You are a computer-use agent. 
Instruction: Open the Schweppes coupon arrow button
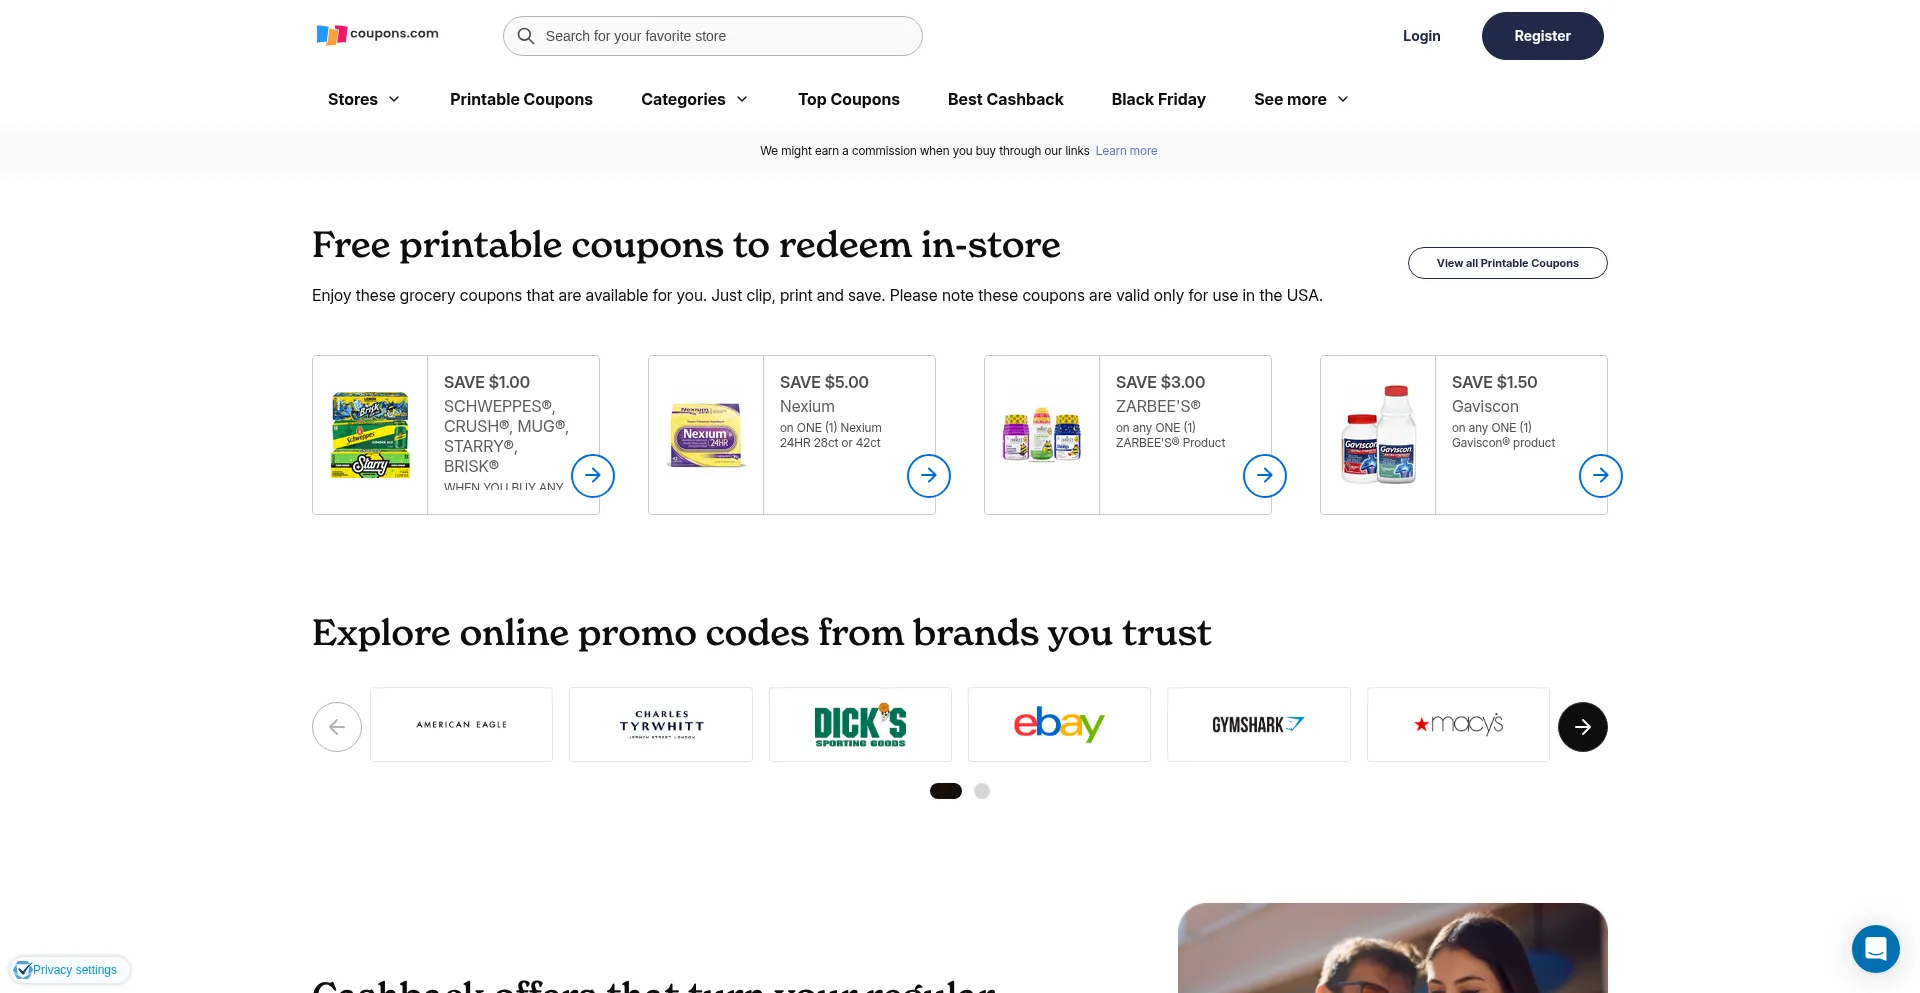(x=593, y=475)
